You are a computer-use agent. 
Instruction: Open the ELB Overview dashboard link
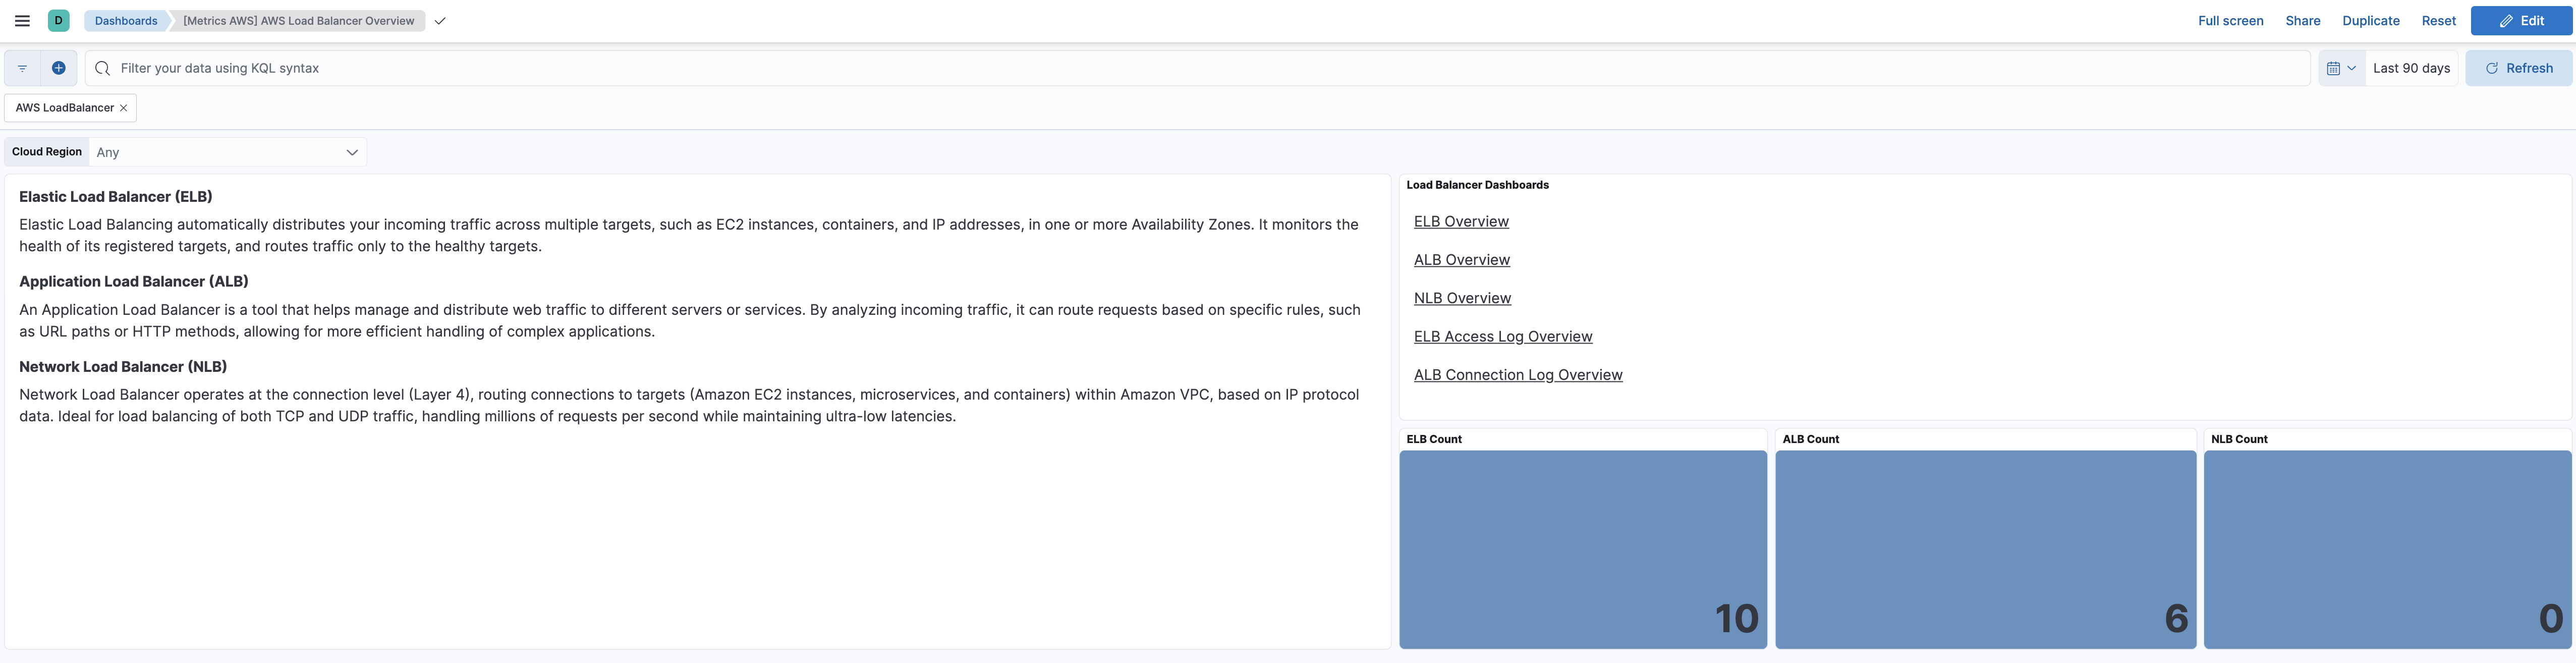pos(1461,221)
